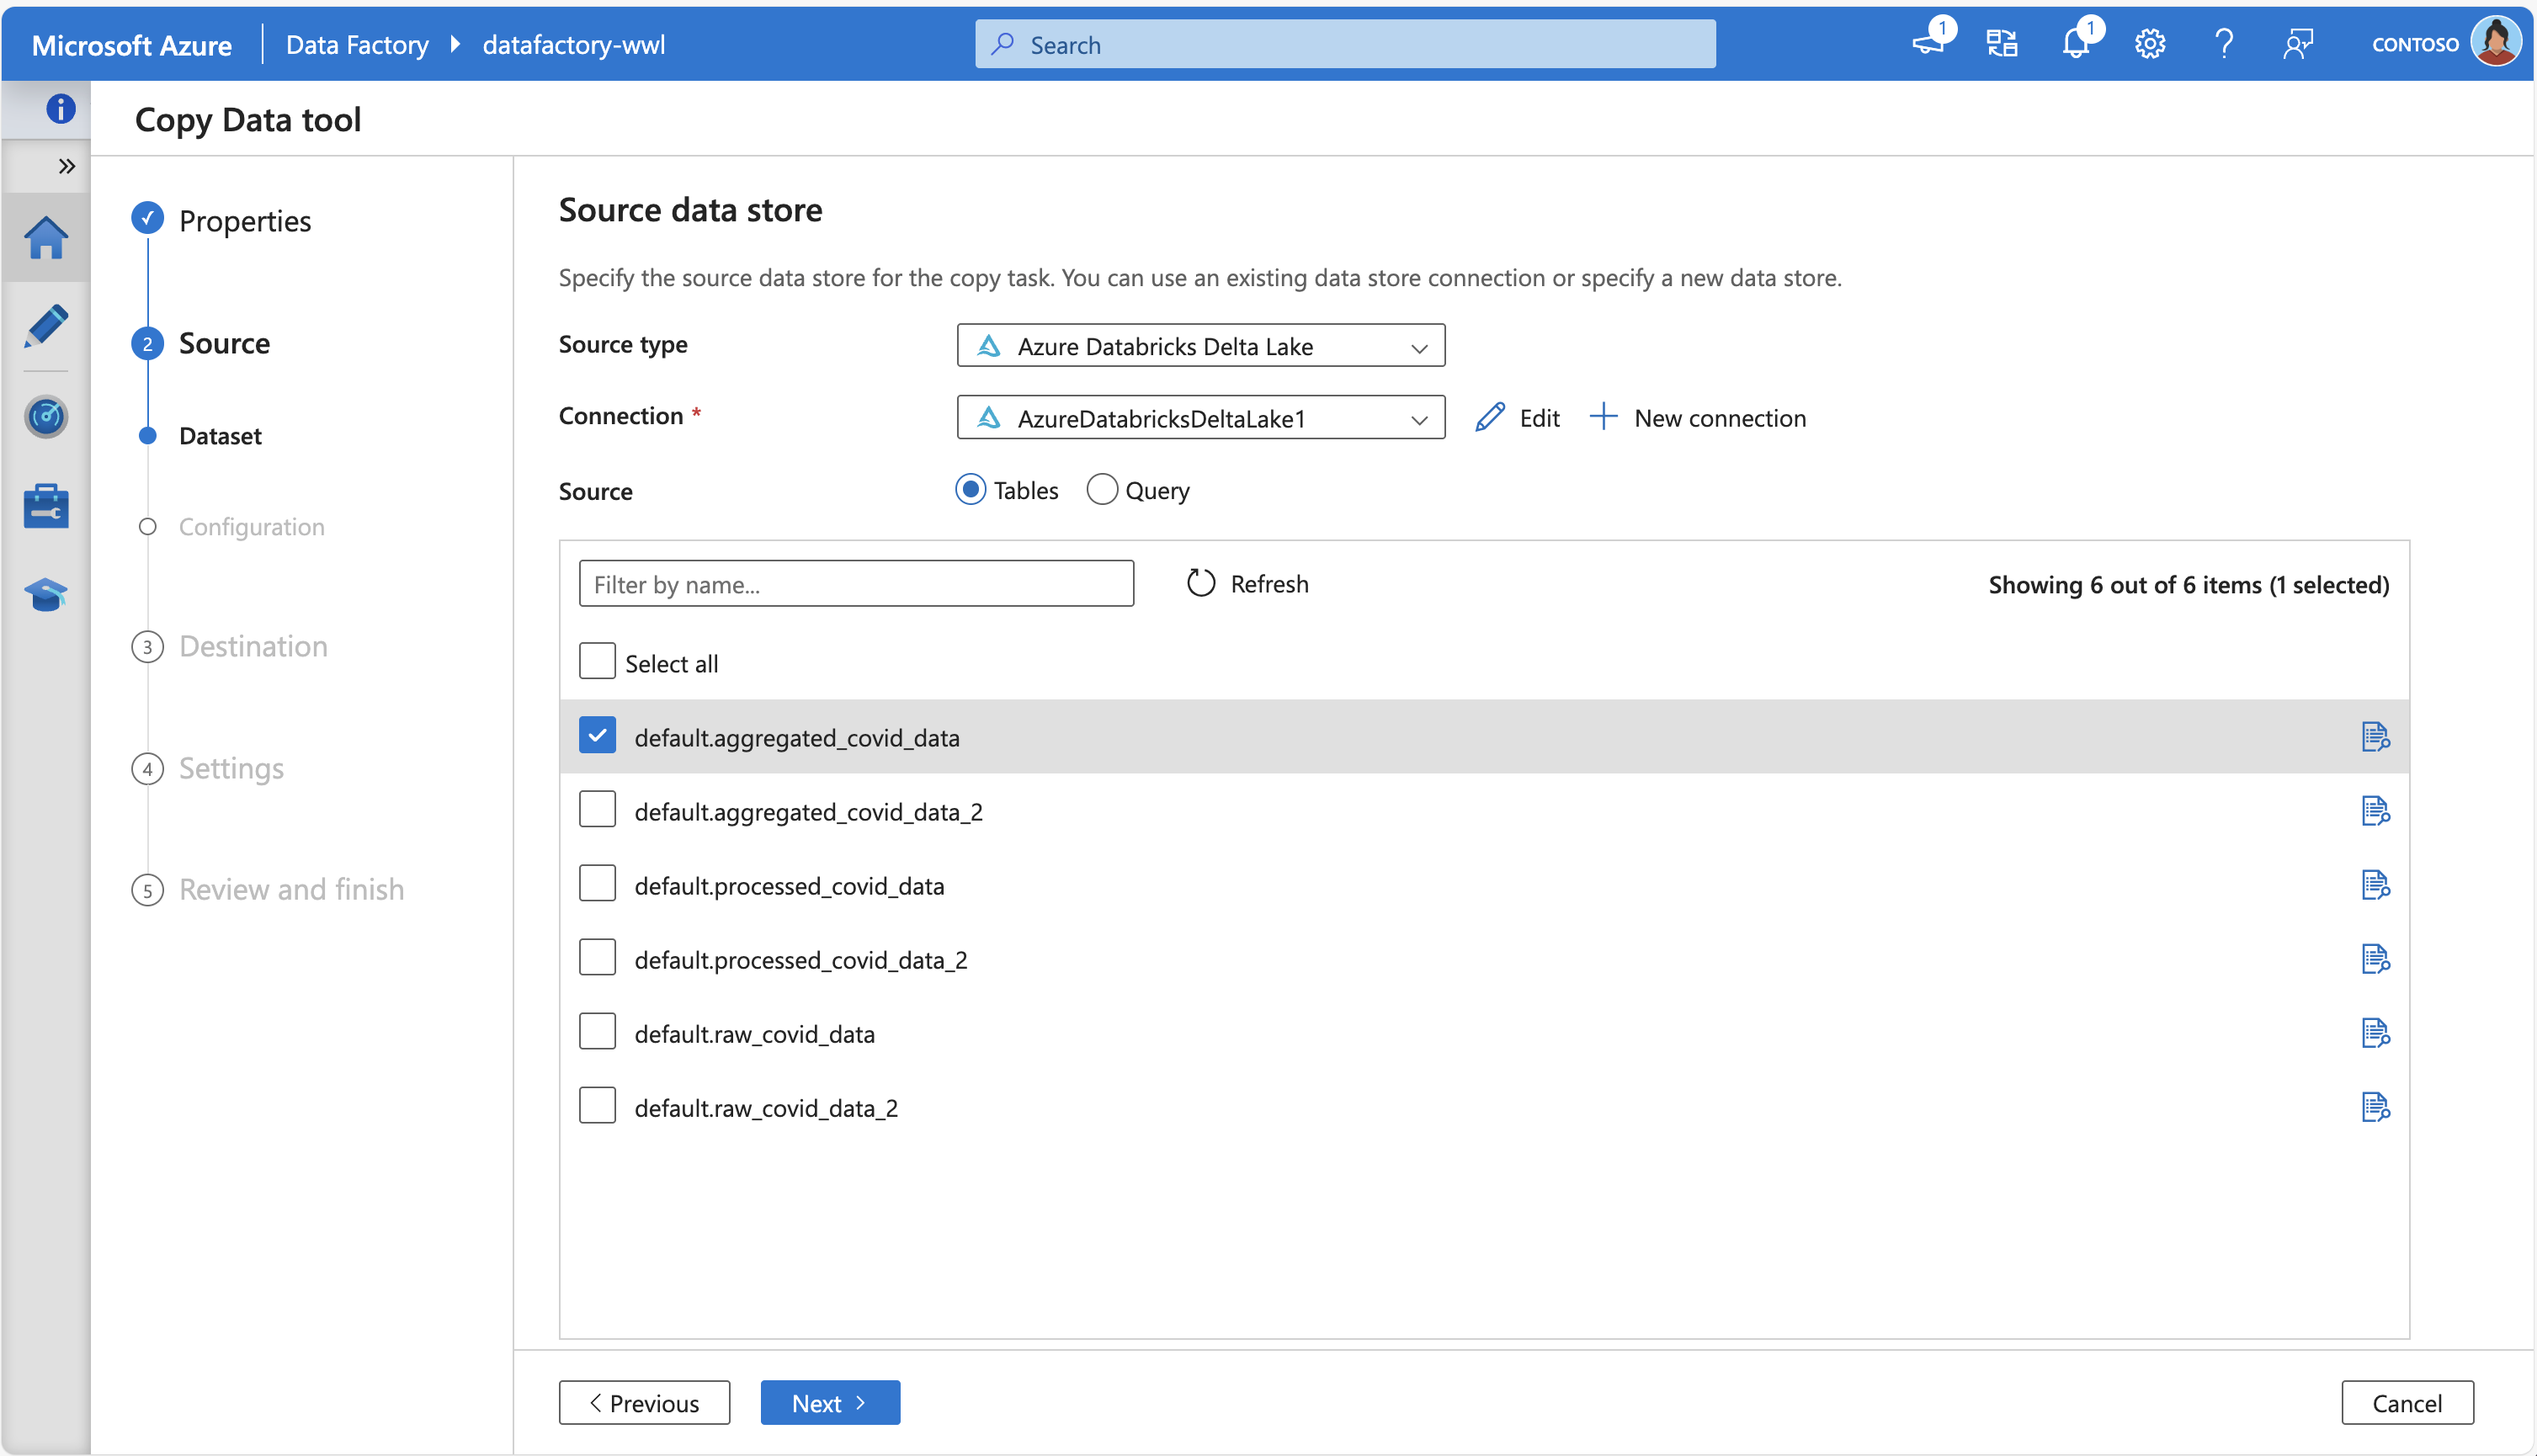Open the Monitor hub from the sidebar
Screen dimensions: 2537x1456
tap(46, 417)
